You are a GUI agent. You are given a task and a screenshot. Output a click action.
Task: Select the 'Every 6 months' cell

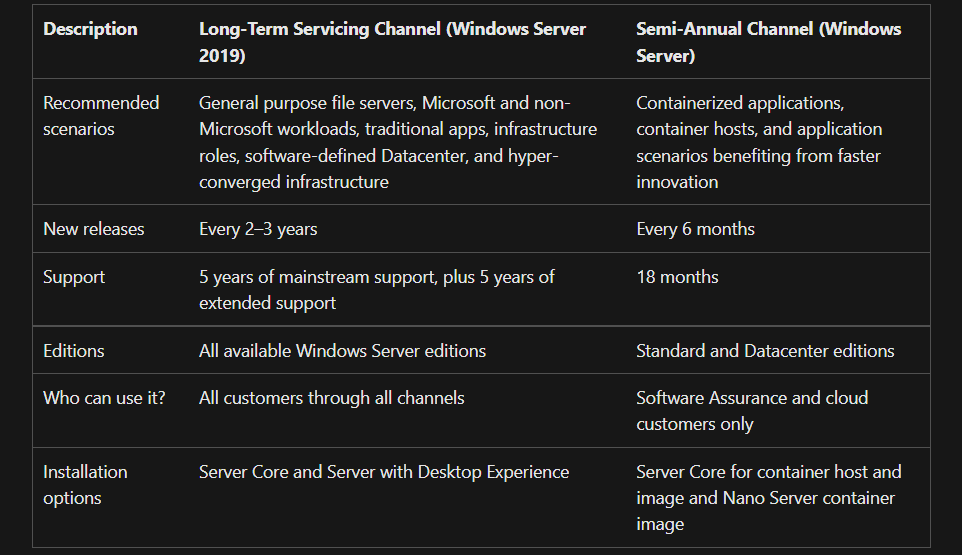point(695,229)
